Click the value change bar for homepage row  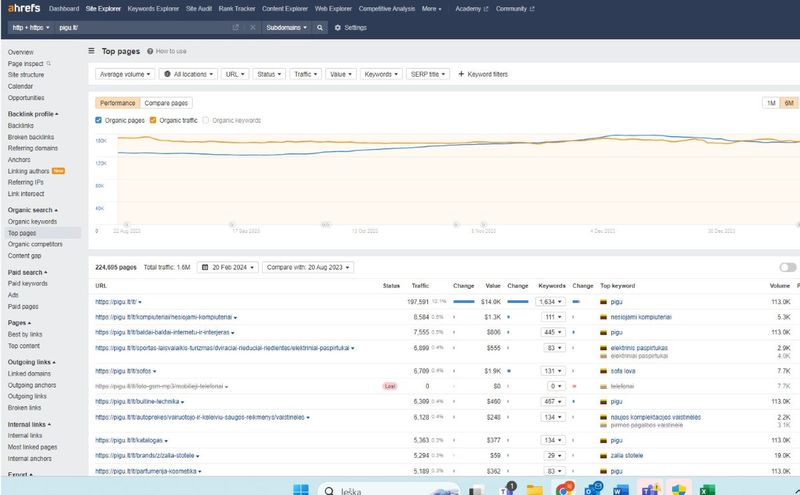pos(518,302)
